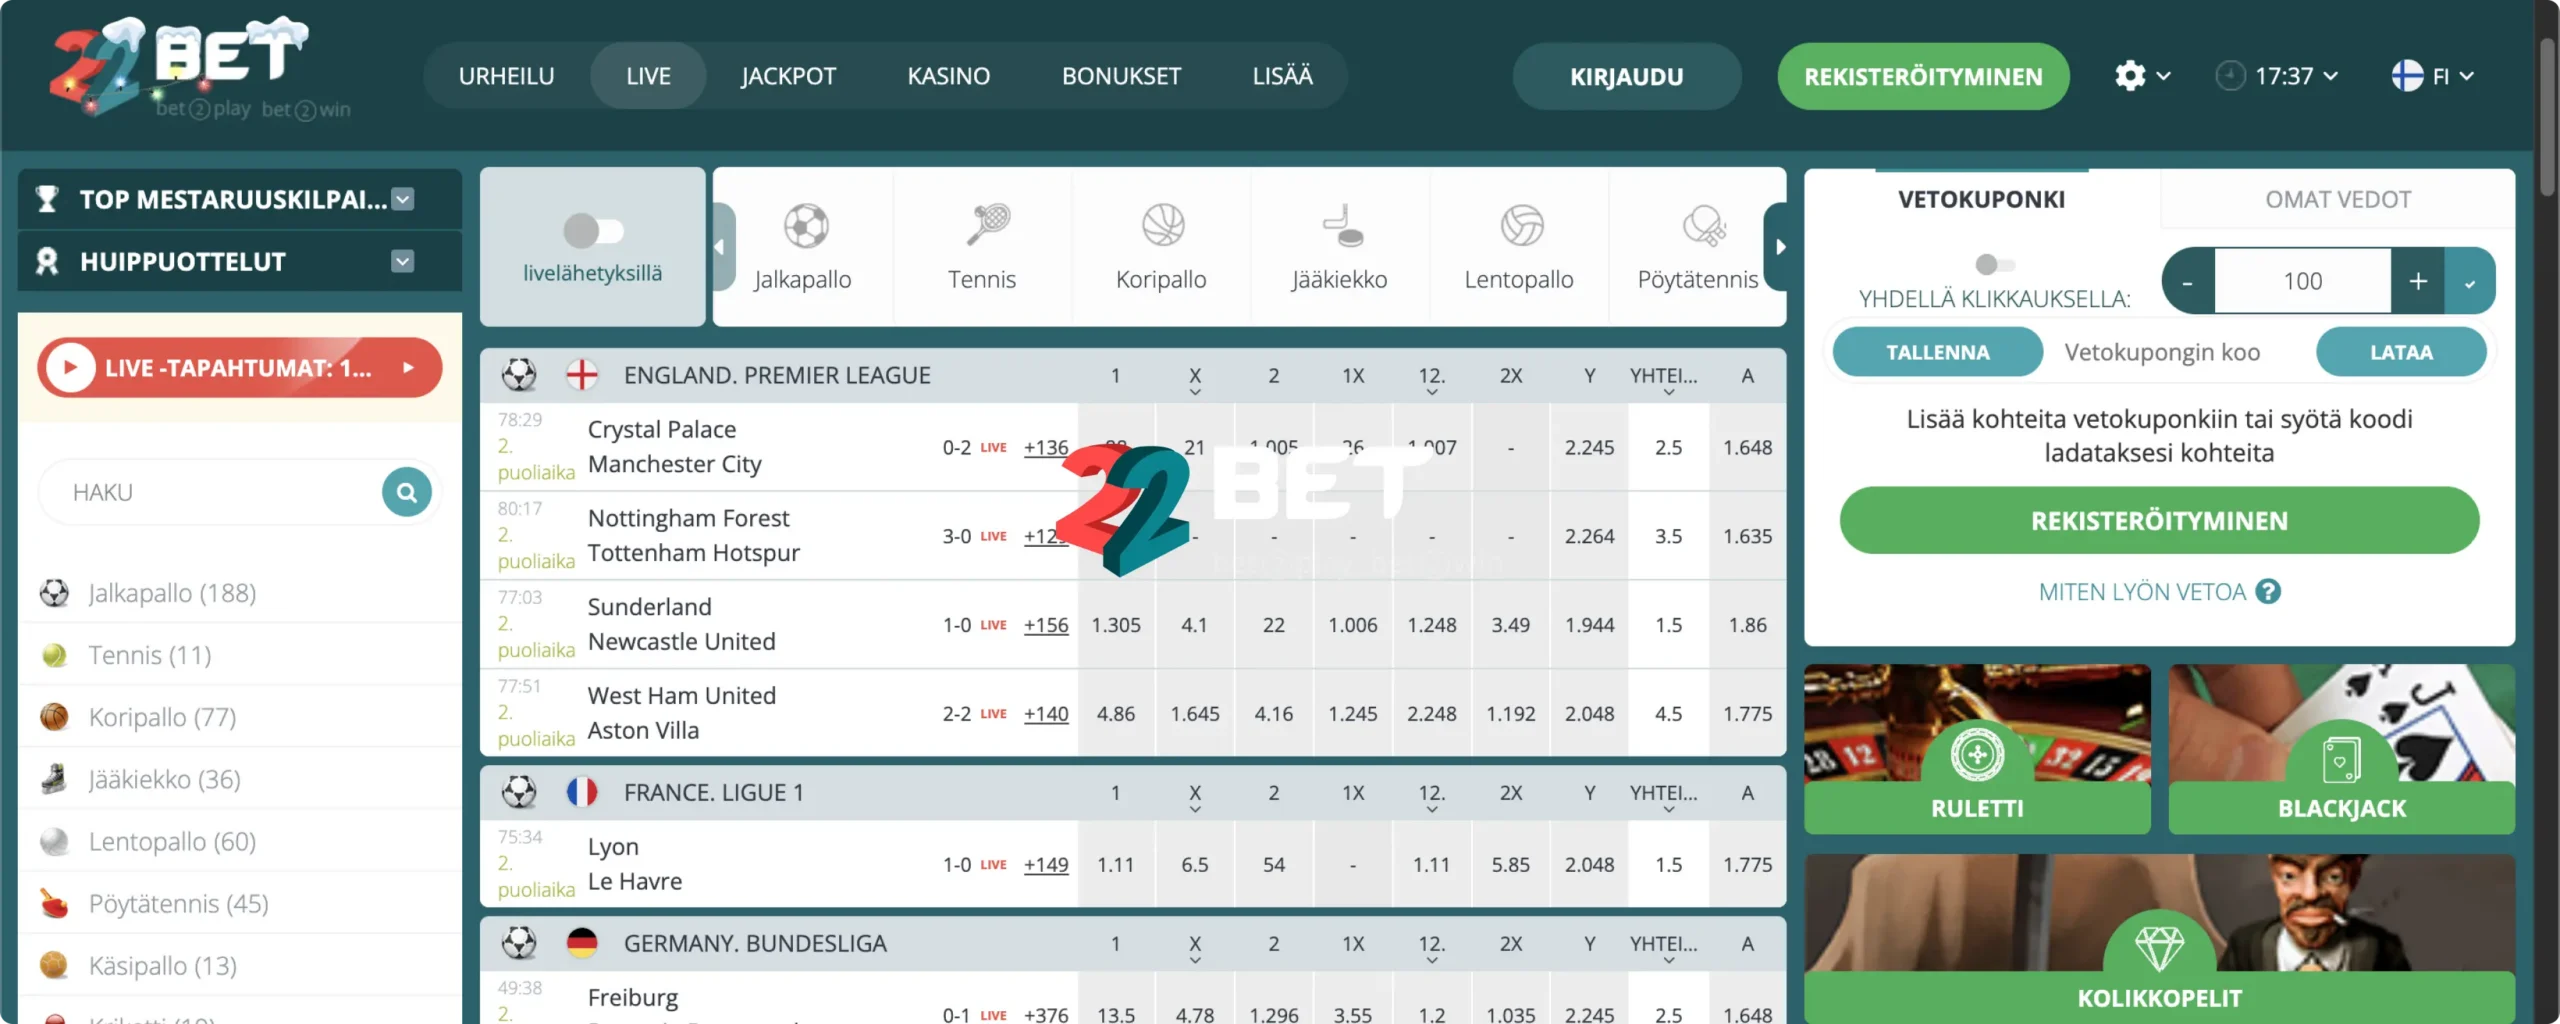Screen dimensions: 2560x1024
Task: Click the England flag icon
Action: pyautogui.click(x=582, y=375)
